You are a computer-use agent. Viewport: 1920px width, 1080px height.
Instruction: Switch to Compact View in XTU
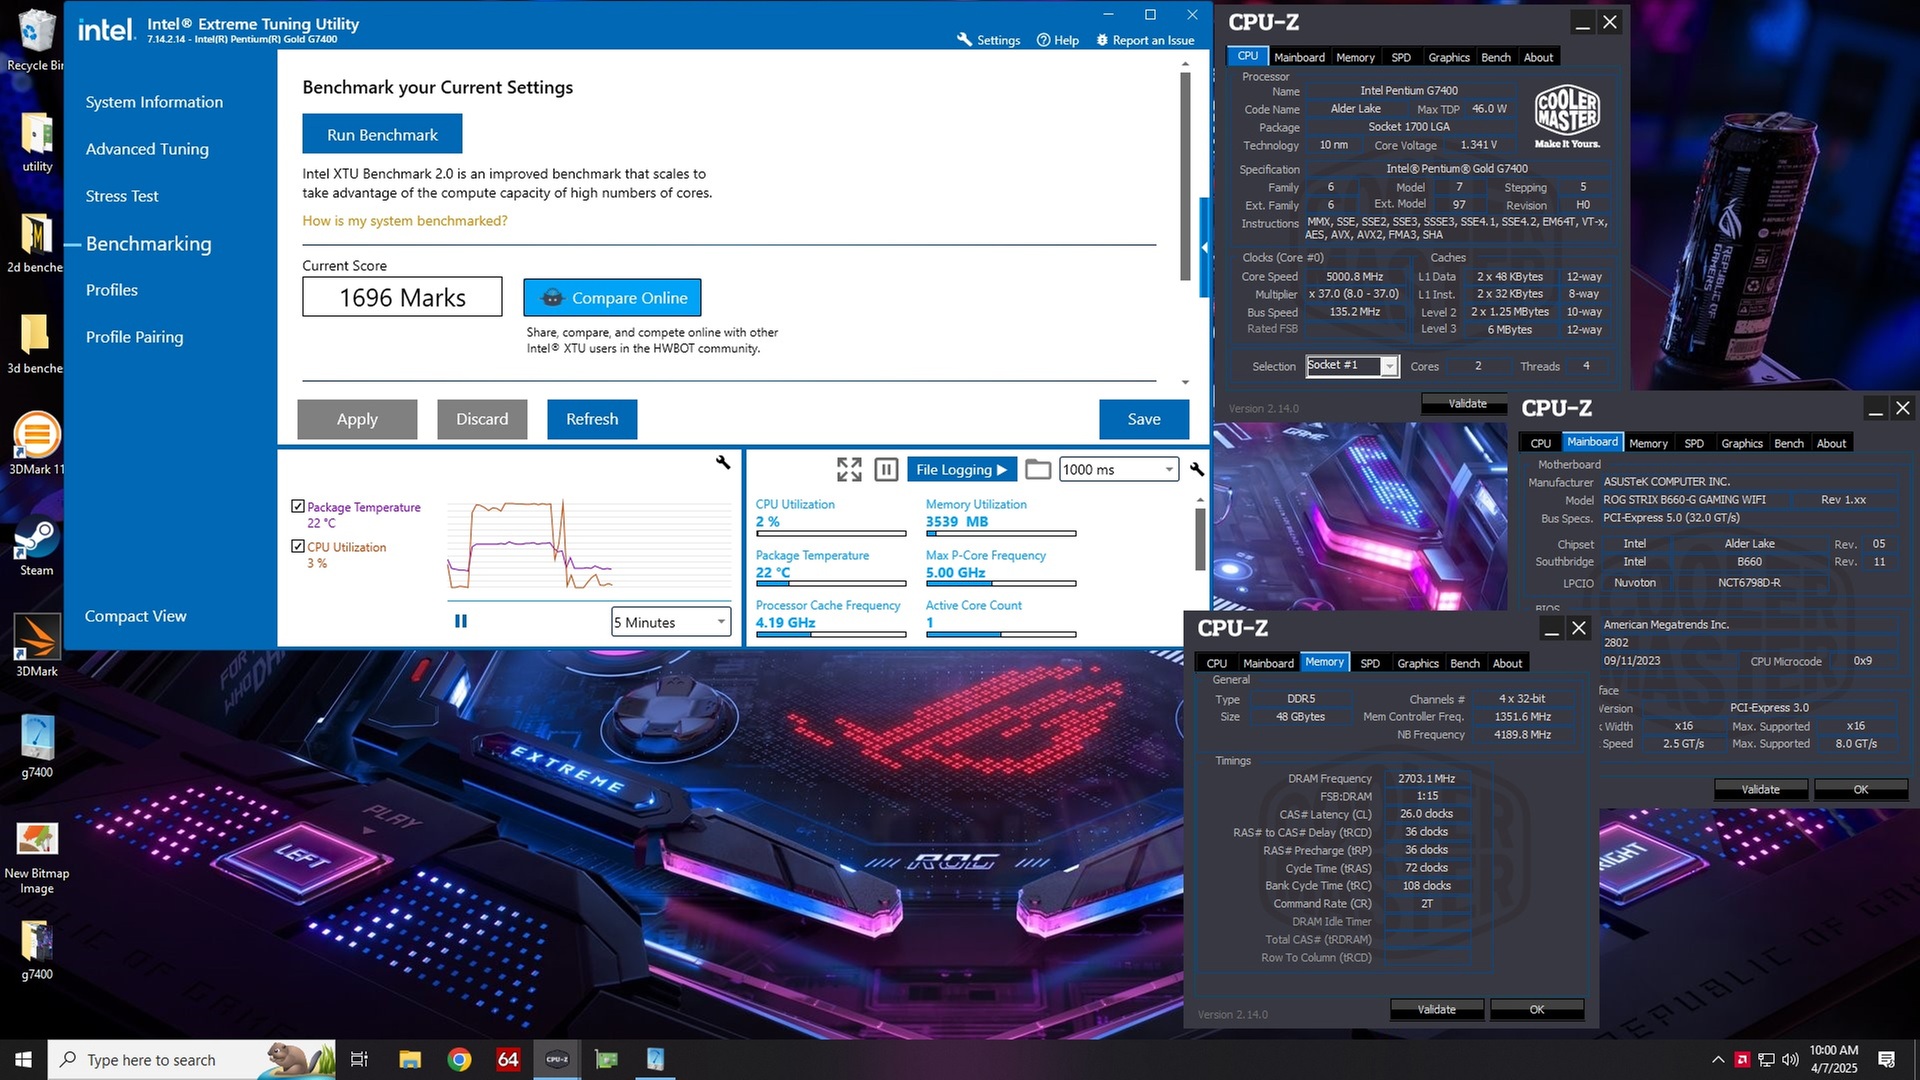pos(135,616)
